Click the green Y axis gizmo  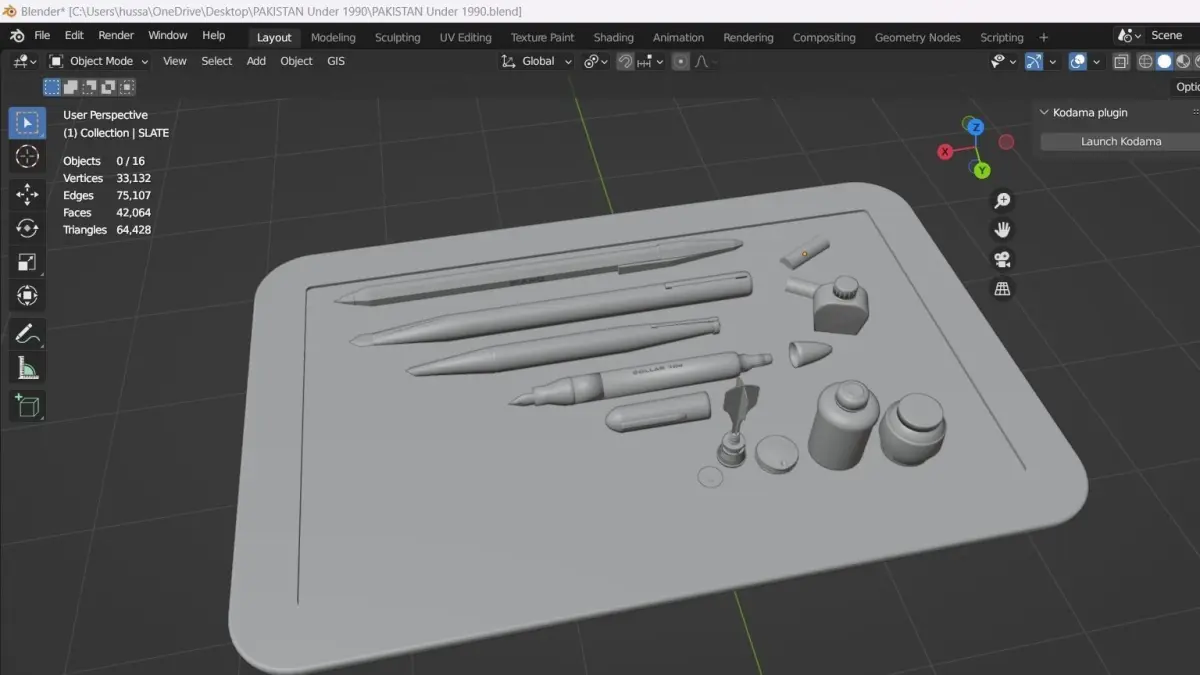tap(982, 171)
